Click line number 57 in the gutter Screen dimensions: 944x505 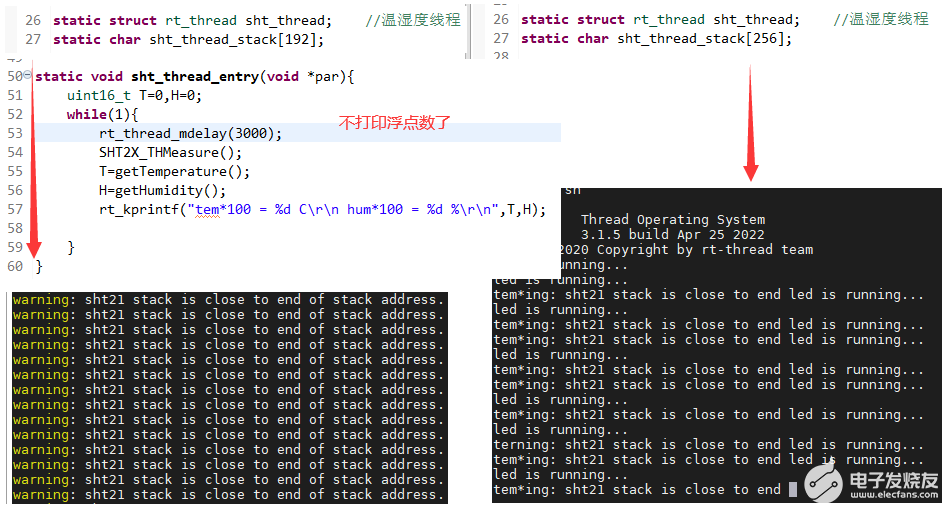15,209
